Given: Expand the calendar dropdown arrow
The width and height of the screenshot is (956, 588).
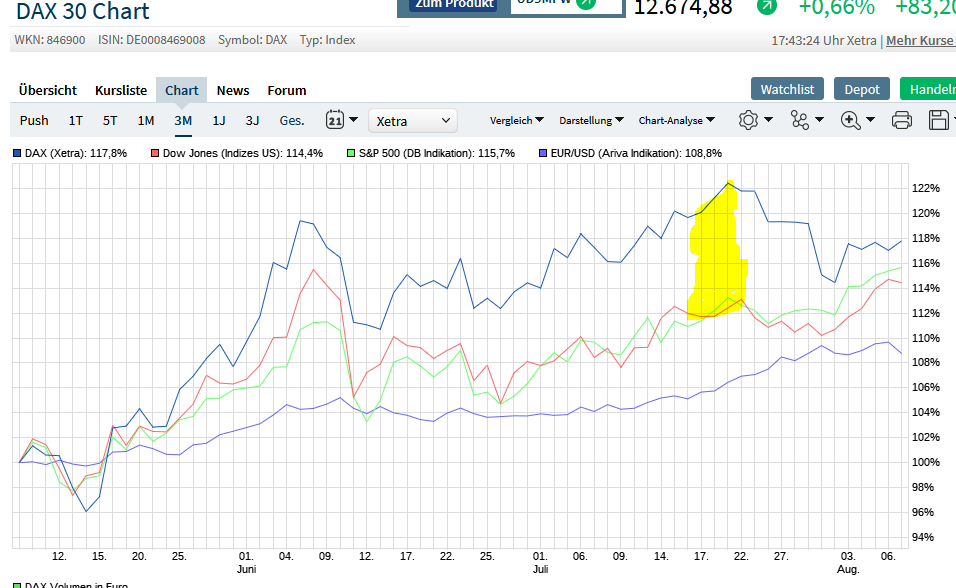Looking at the screenshot, I should [354, 120].
